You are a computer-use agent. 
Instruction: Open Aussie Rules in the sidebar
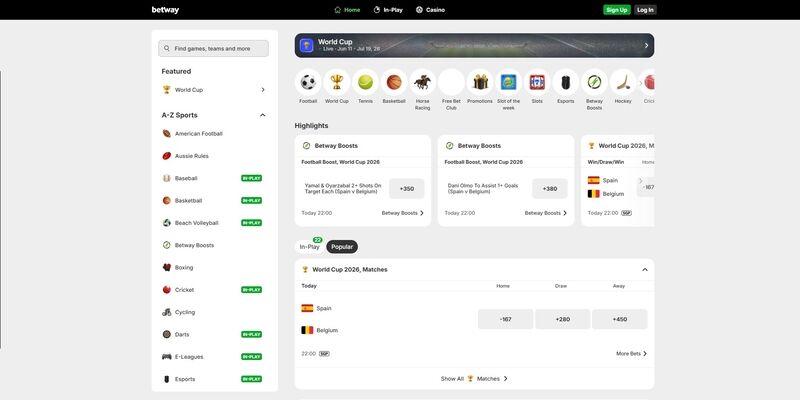tap(214, 156)
